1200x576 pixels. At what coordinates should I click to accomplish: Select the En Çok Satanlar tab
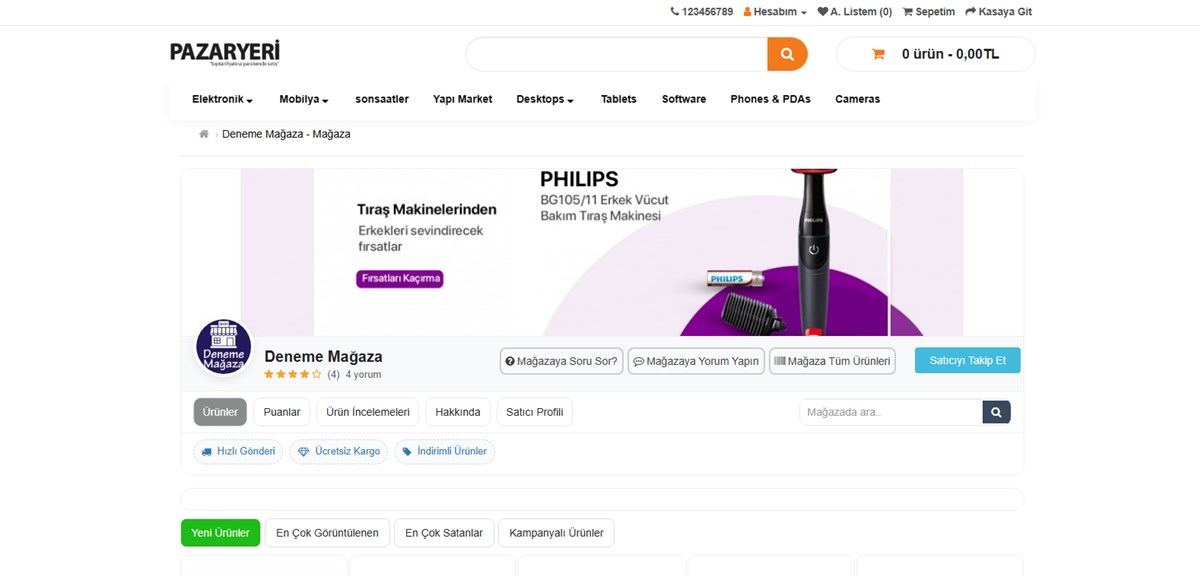(444, 533)
